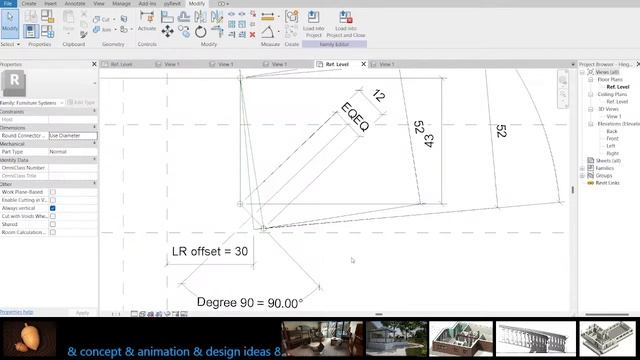
Task: Click the Mirror Pick Axis icon
Action: pyautogui.click(x=200, y=17)
